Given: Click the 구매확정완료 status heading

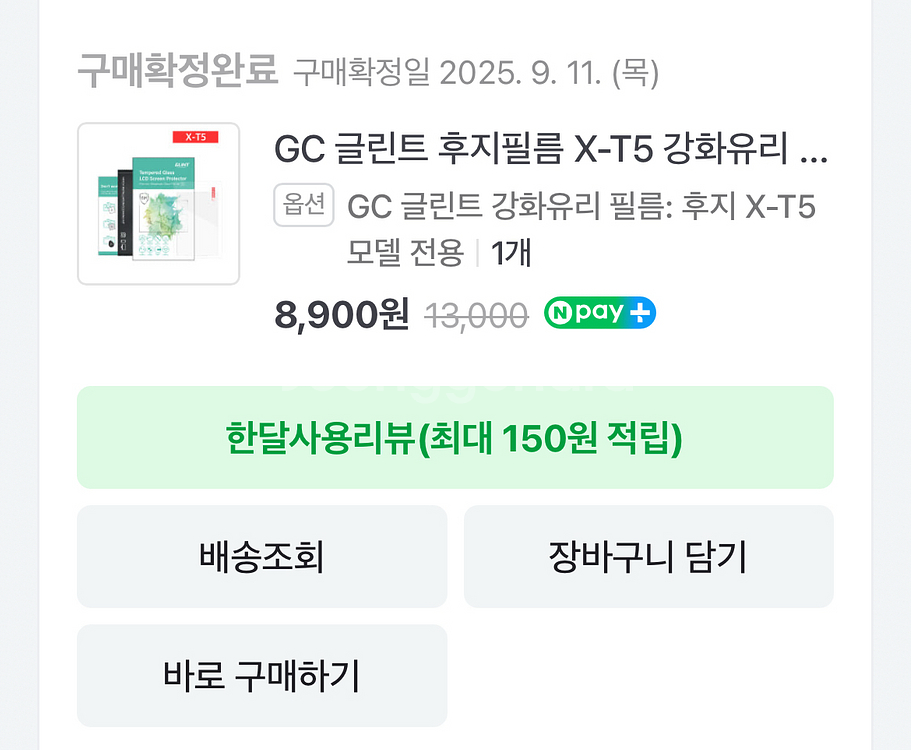Looking at the screenshot, I should (177, 72).
